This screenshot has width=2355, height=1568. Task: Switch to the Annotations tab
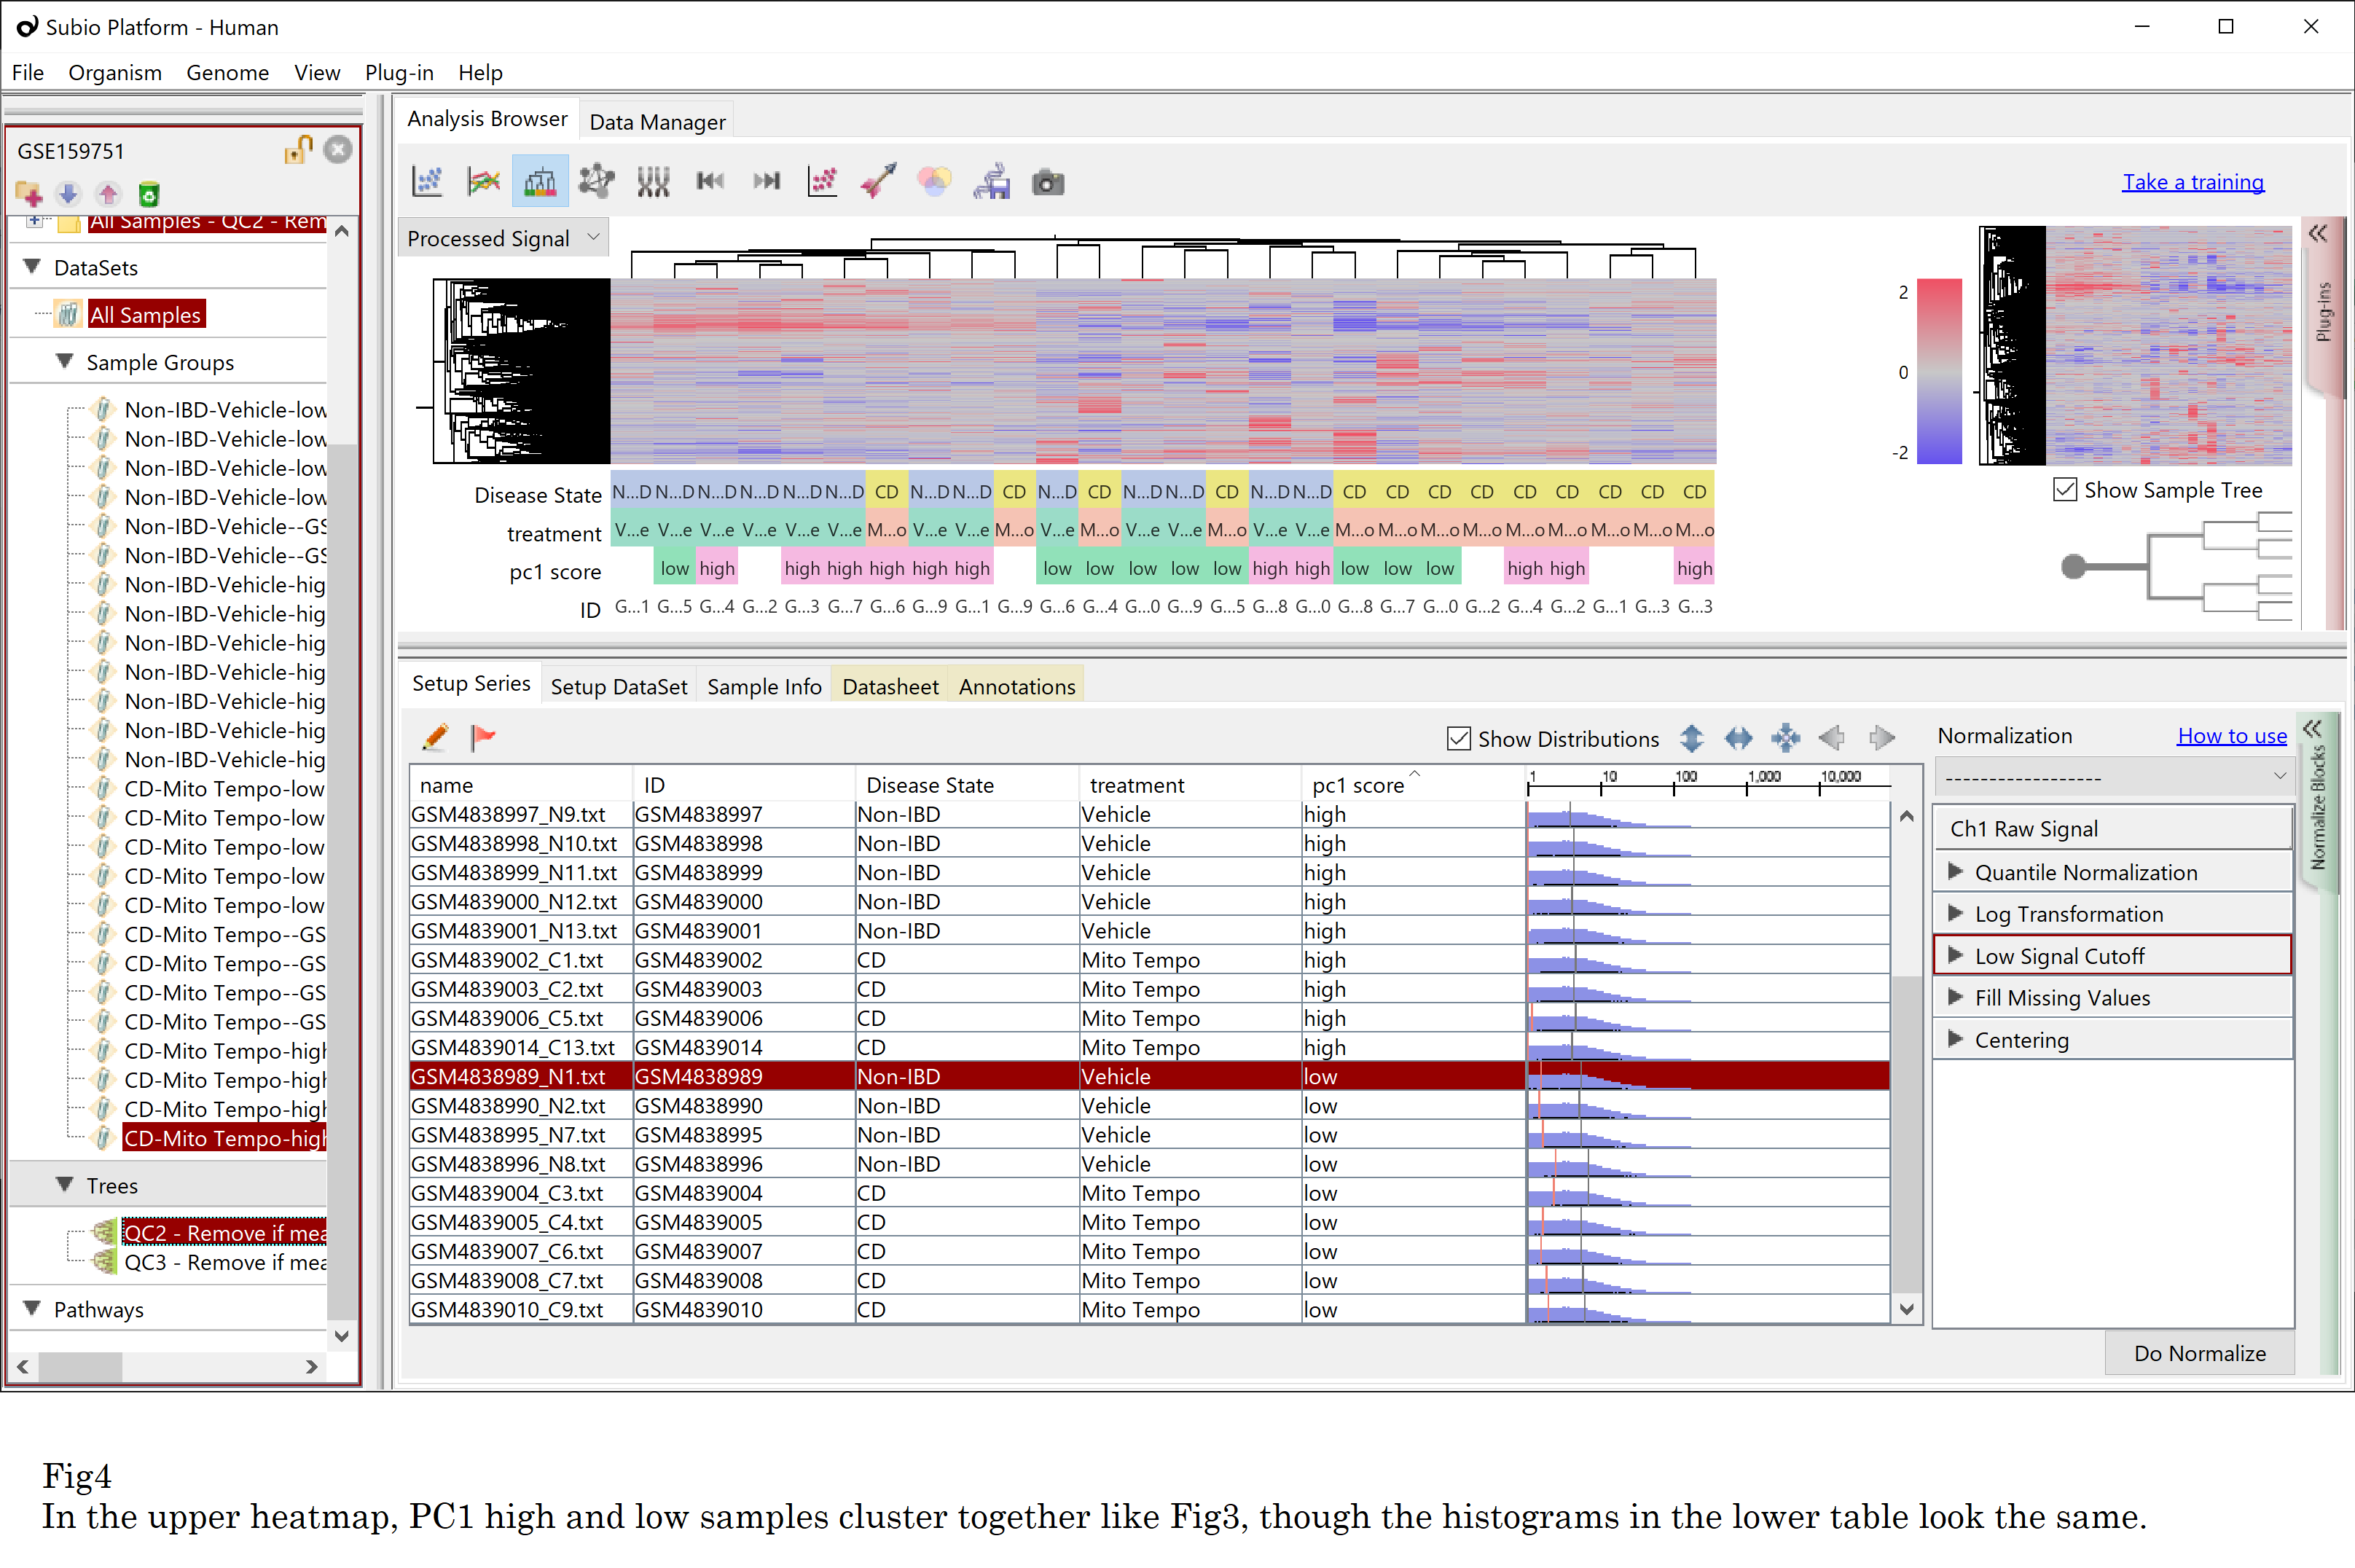click(x=1017, y=686)
